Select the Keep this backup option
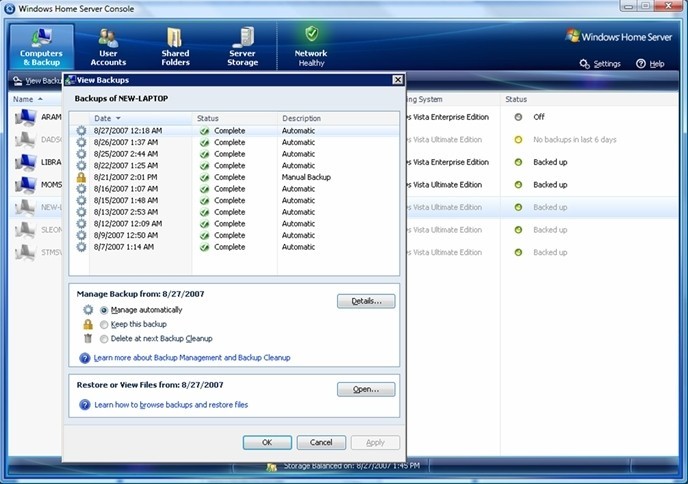This screenshot has width=688, height=484. click(x=104, y=325)
